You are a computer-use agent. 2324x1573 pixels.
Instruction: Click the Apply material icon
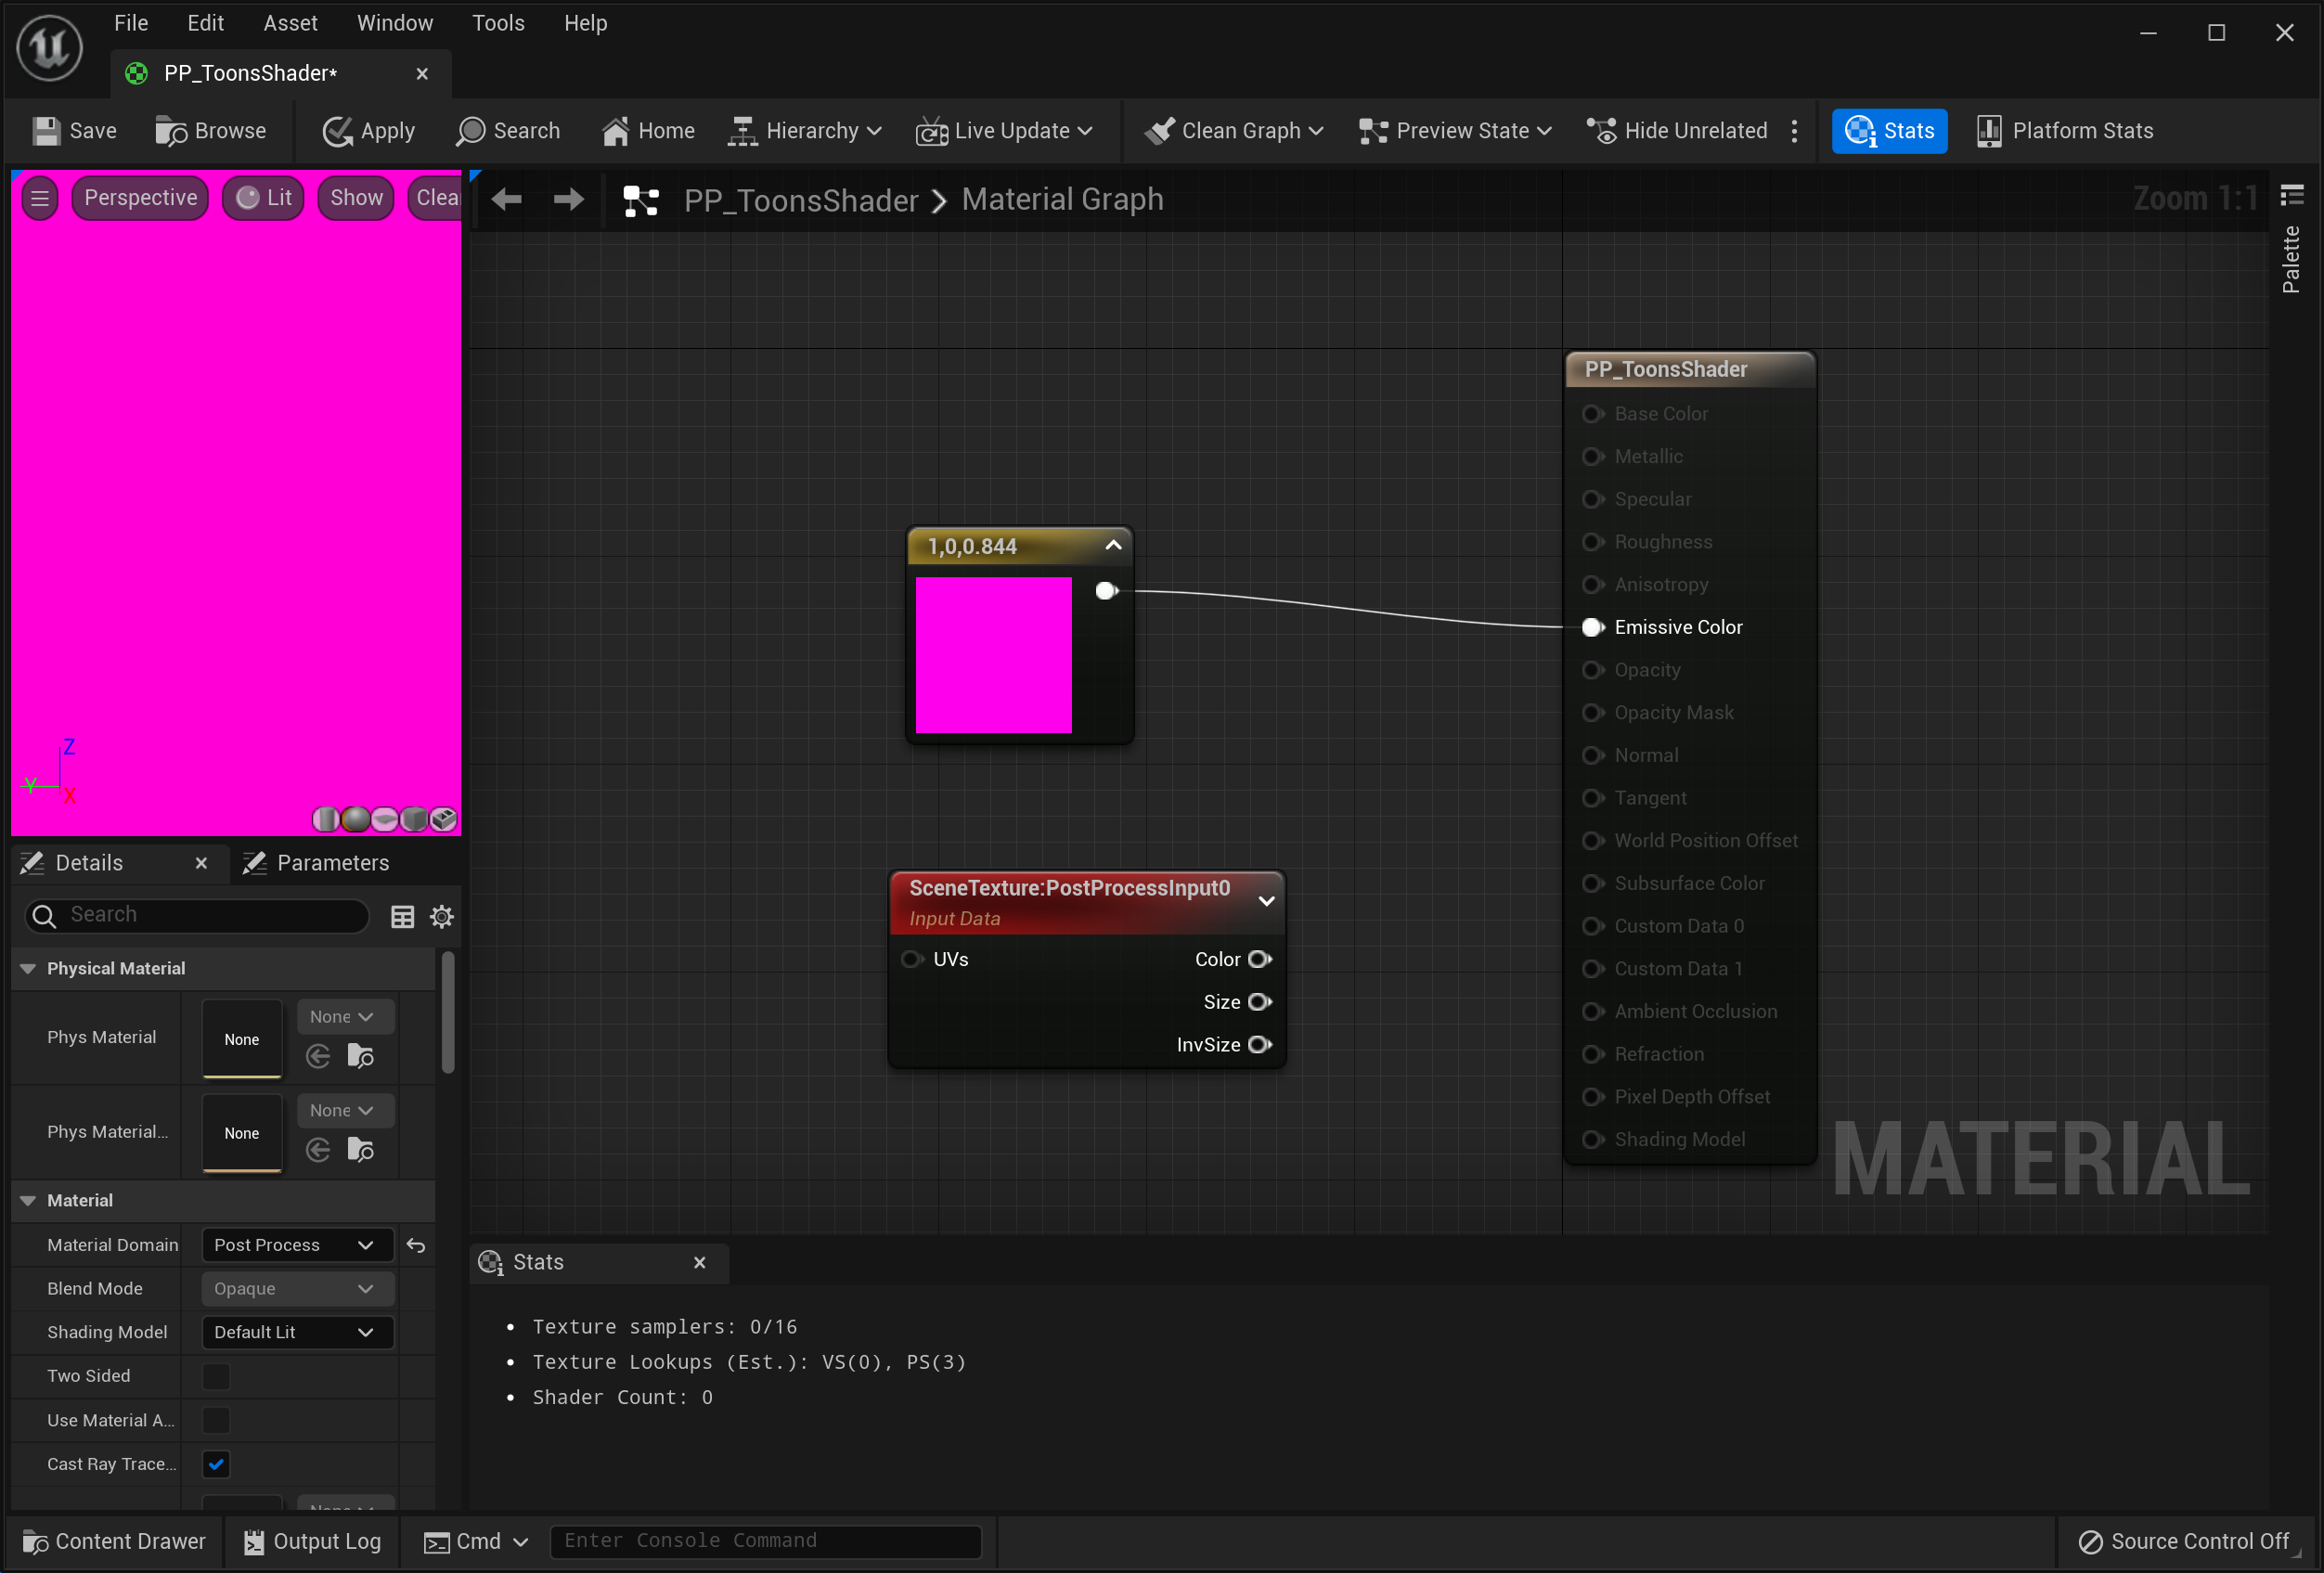tap(338, 131)
